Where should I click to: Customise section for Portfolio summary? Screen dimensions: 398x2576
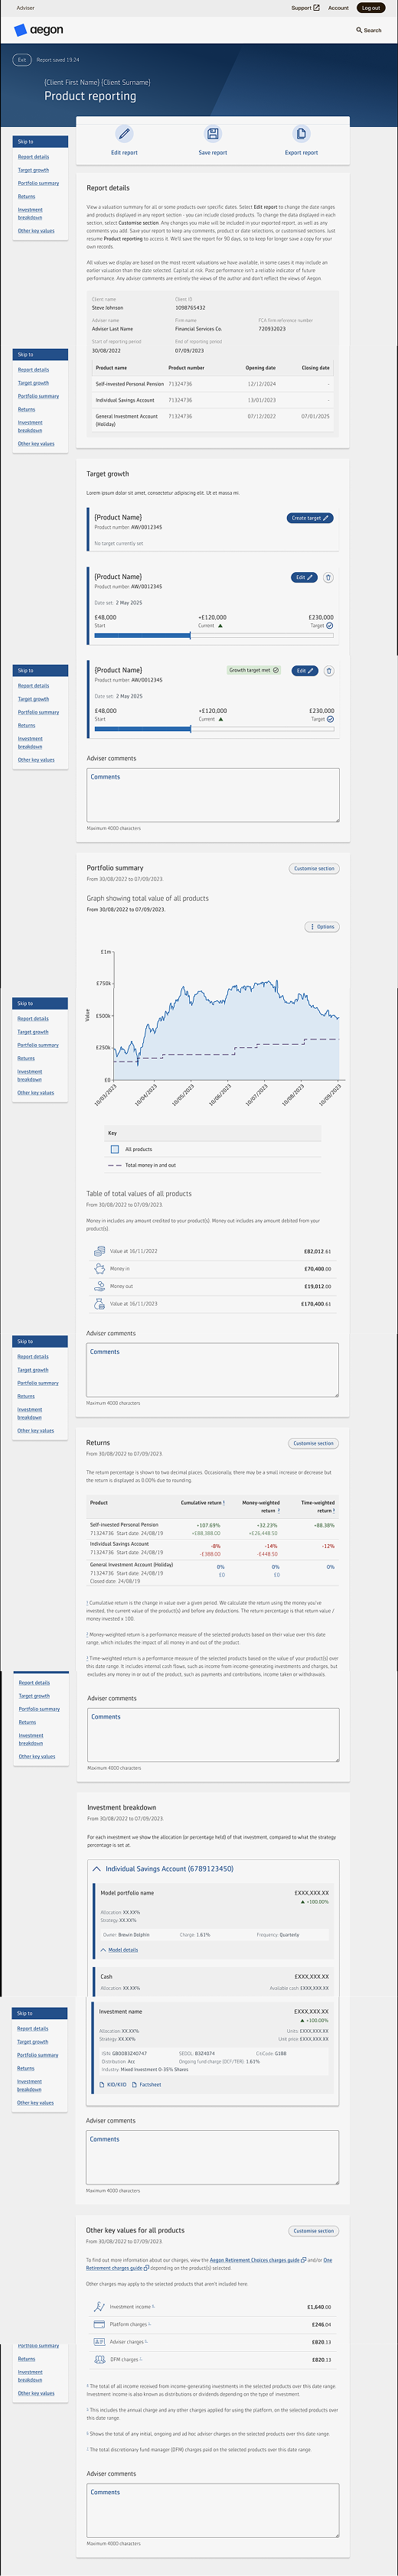[314, 868]
